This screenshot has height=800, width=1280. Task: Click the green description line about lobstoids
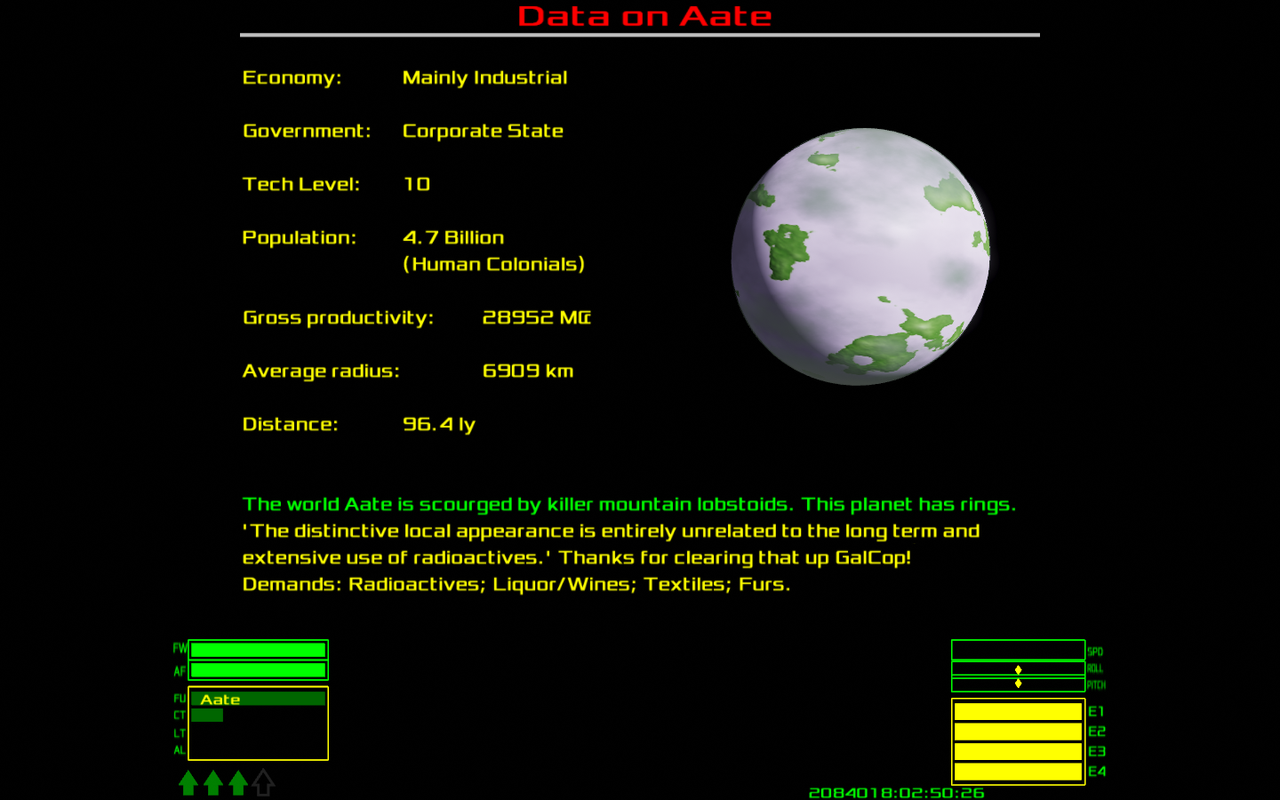point(629,505)
